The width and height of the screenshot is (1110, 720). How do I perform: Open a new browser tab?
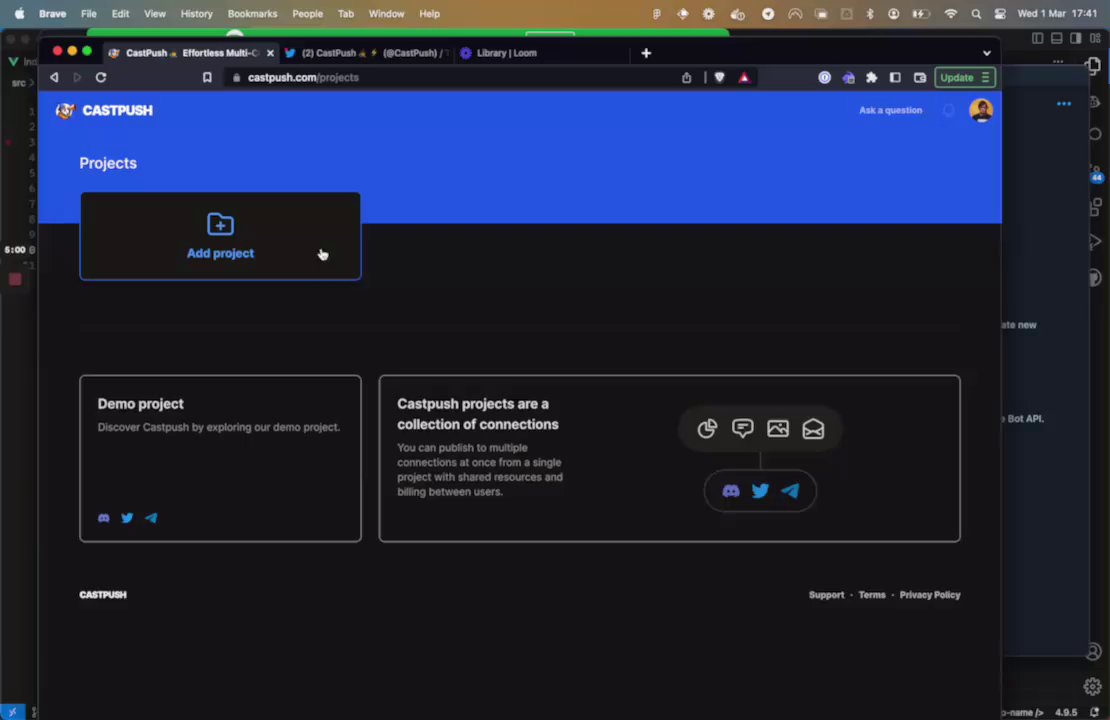click(x=646, y=53)
